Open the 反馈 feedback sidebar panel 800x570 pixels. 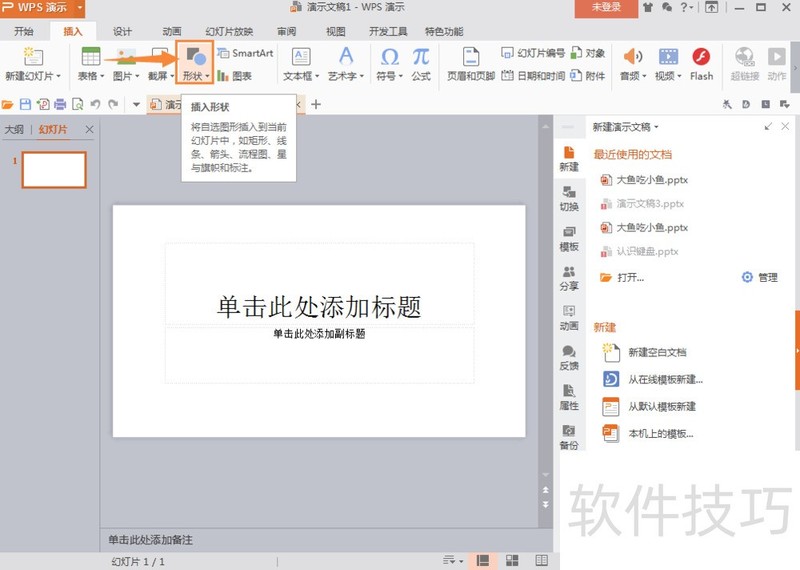click(569, 358)
